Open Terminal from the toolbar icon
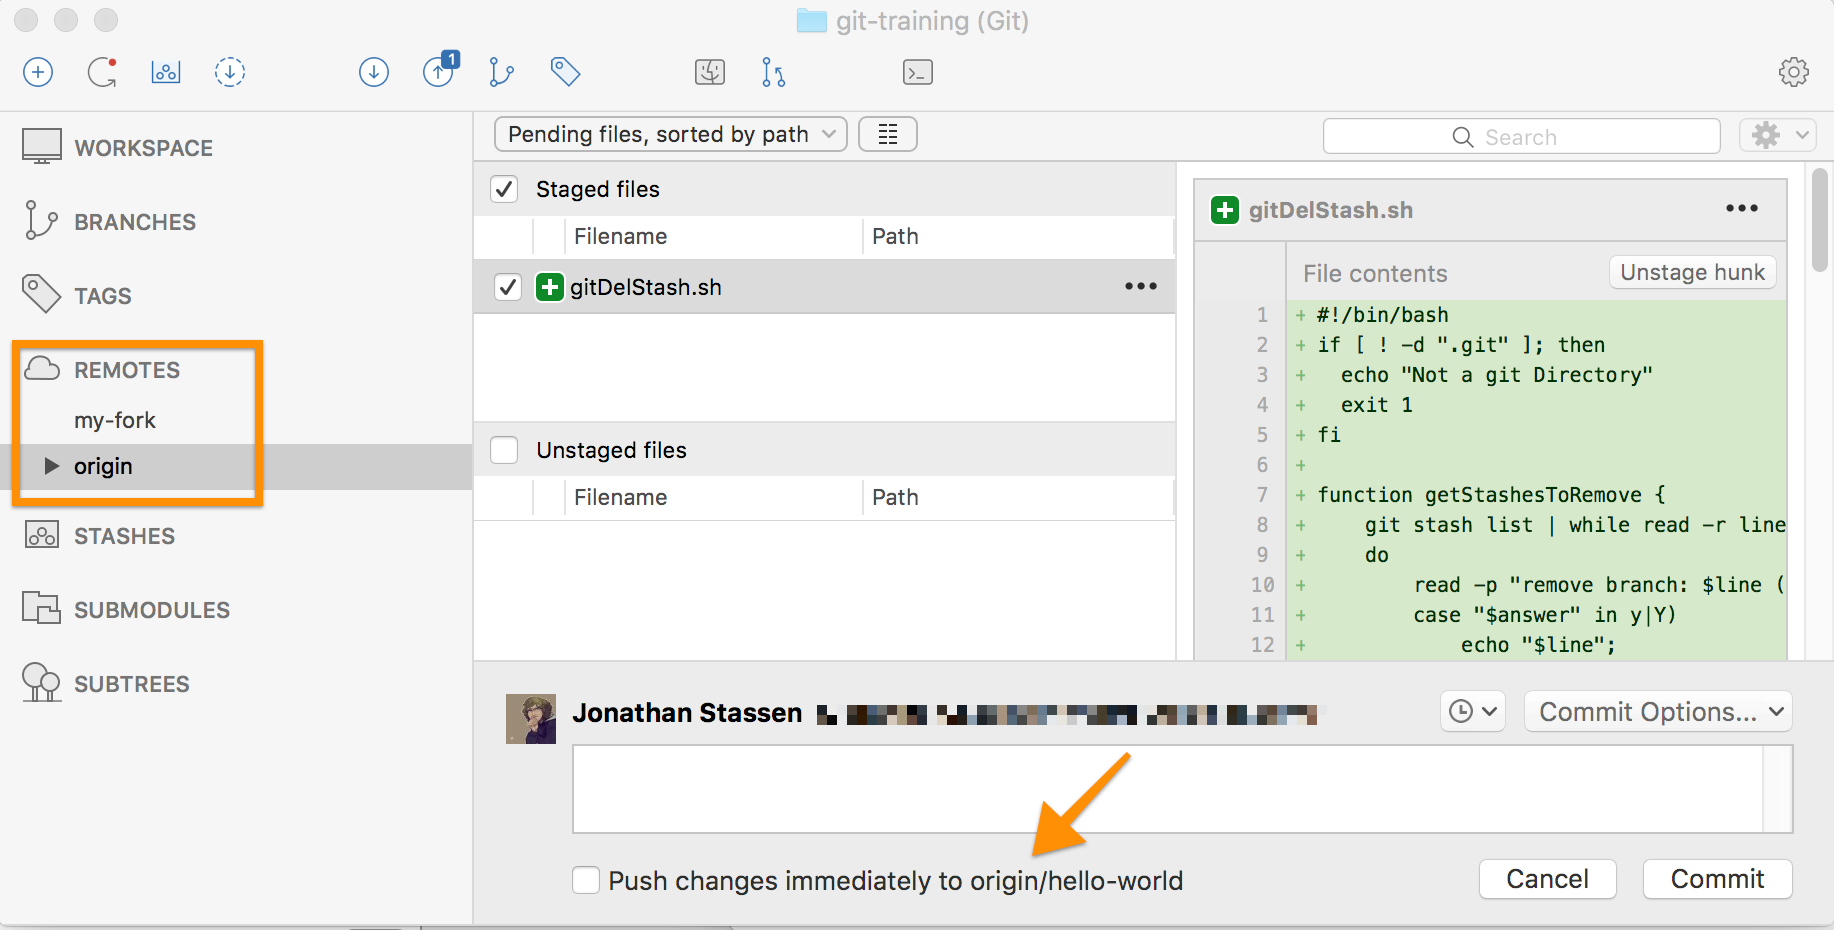The image size is (1834, 930). (917, 72)
